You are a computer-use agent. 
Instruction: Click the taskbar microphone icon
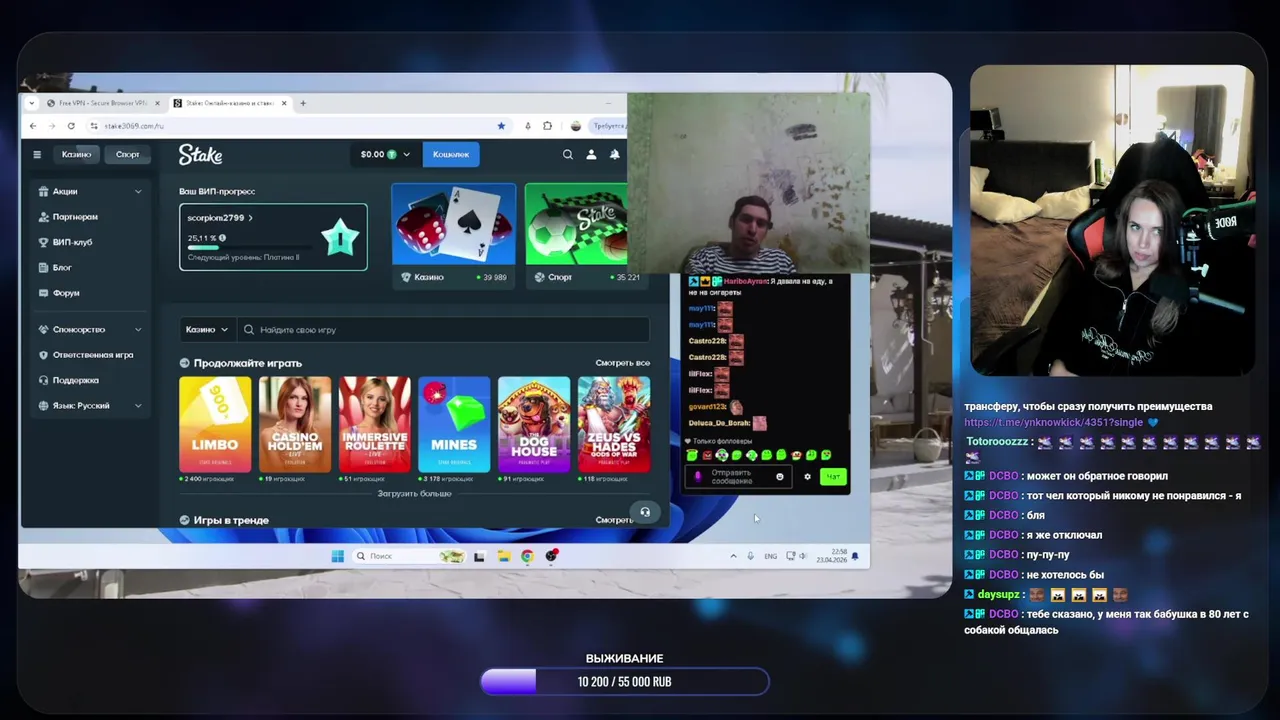(750, 556)
